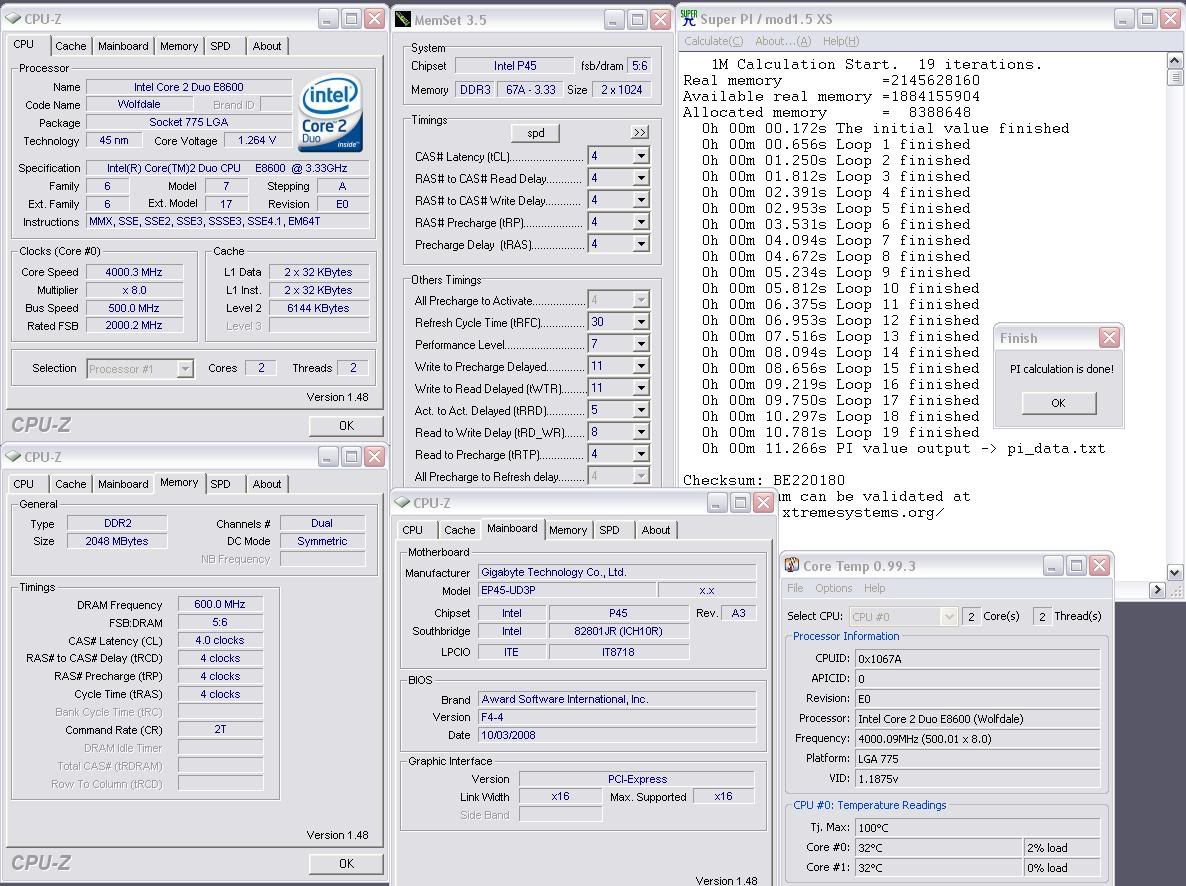Click Southbridge 82801JR (ICH10R) field
Viewport: 1186px width, 886px height.
click(x=618, y=631)
